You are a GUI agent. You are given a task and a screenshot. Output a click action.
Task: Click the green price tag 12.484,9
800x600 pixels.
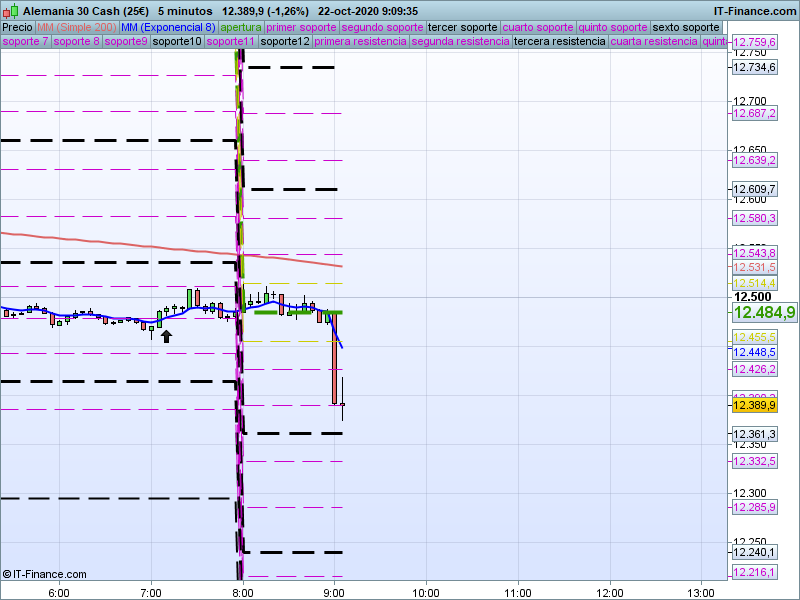pos(764,312)
